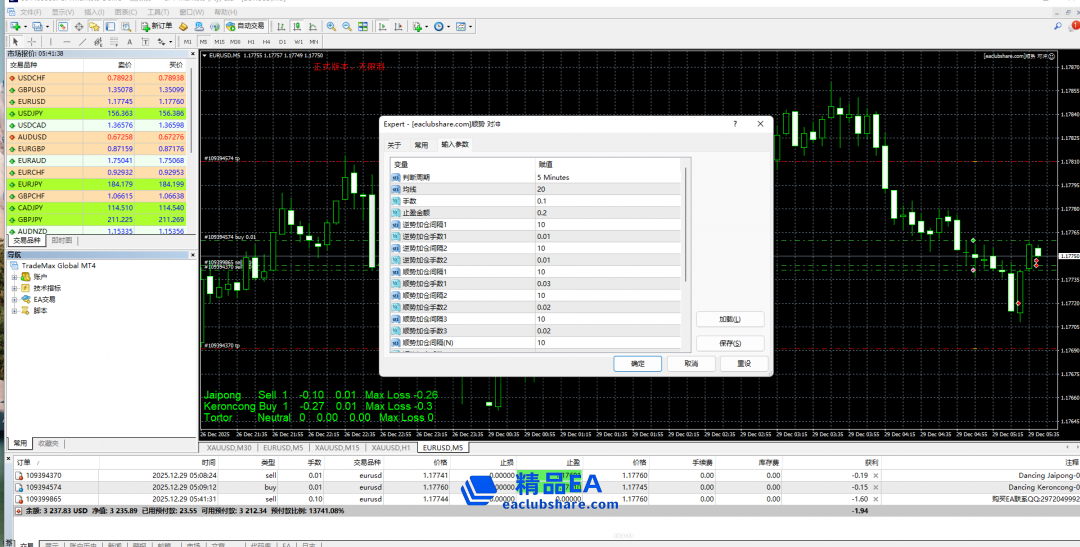Expand the 技术指标 tree node
The width and height of the screenshot is (1080, 547).
(14, 288)
